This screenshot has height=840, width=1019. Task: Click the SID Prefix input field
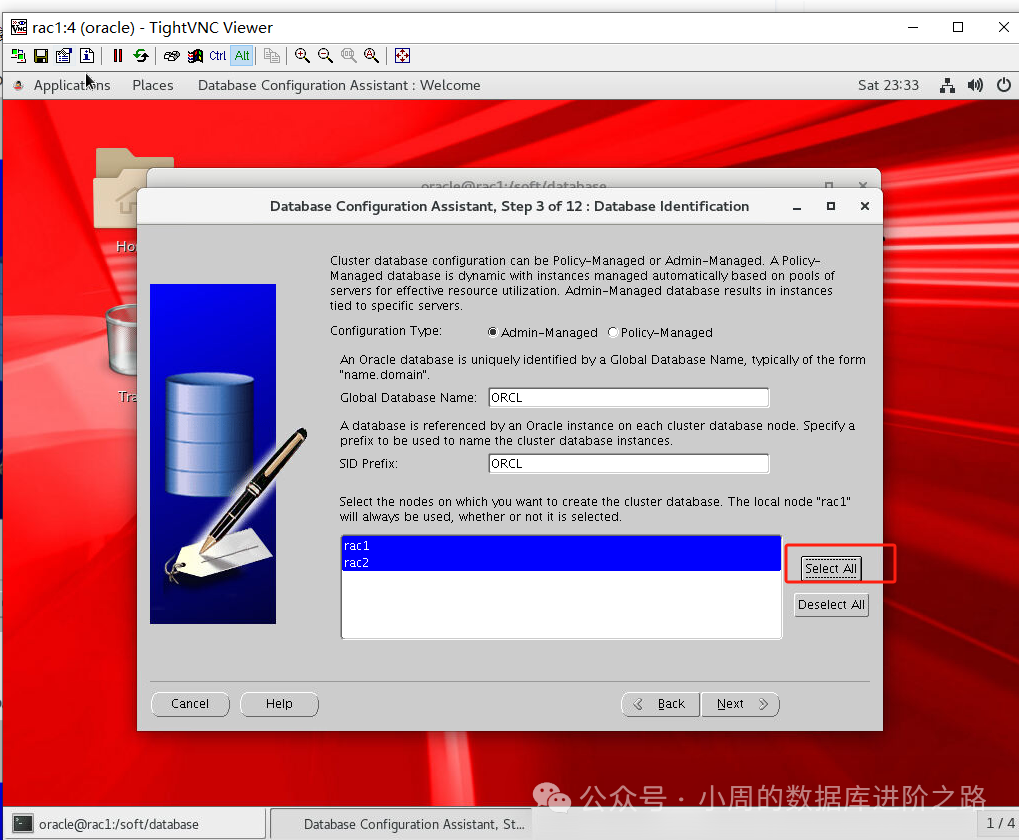tap(628, 463)
